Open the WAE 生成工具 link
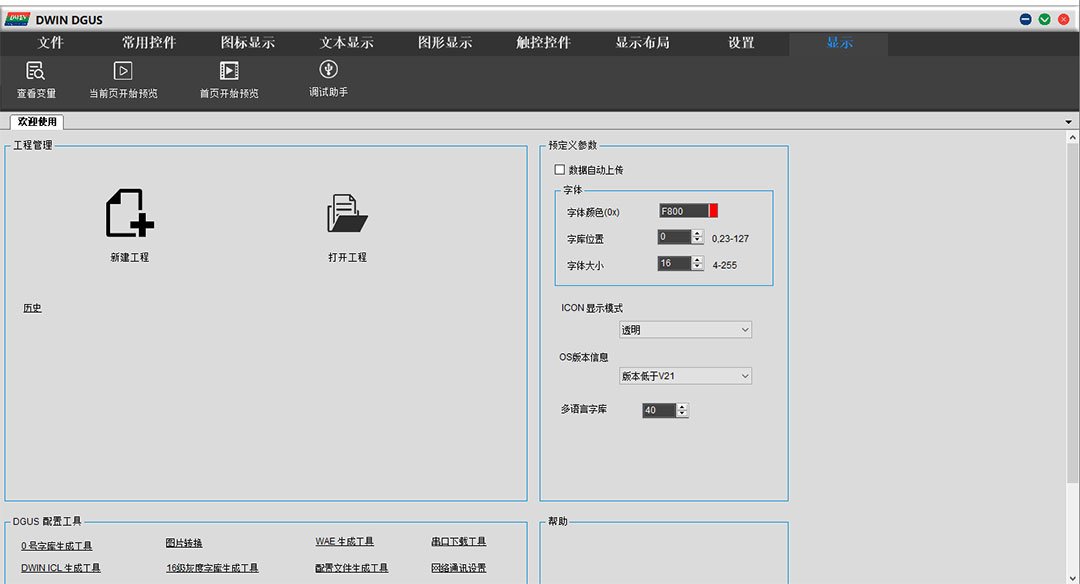 tap(344, 542)
